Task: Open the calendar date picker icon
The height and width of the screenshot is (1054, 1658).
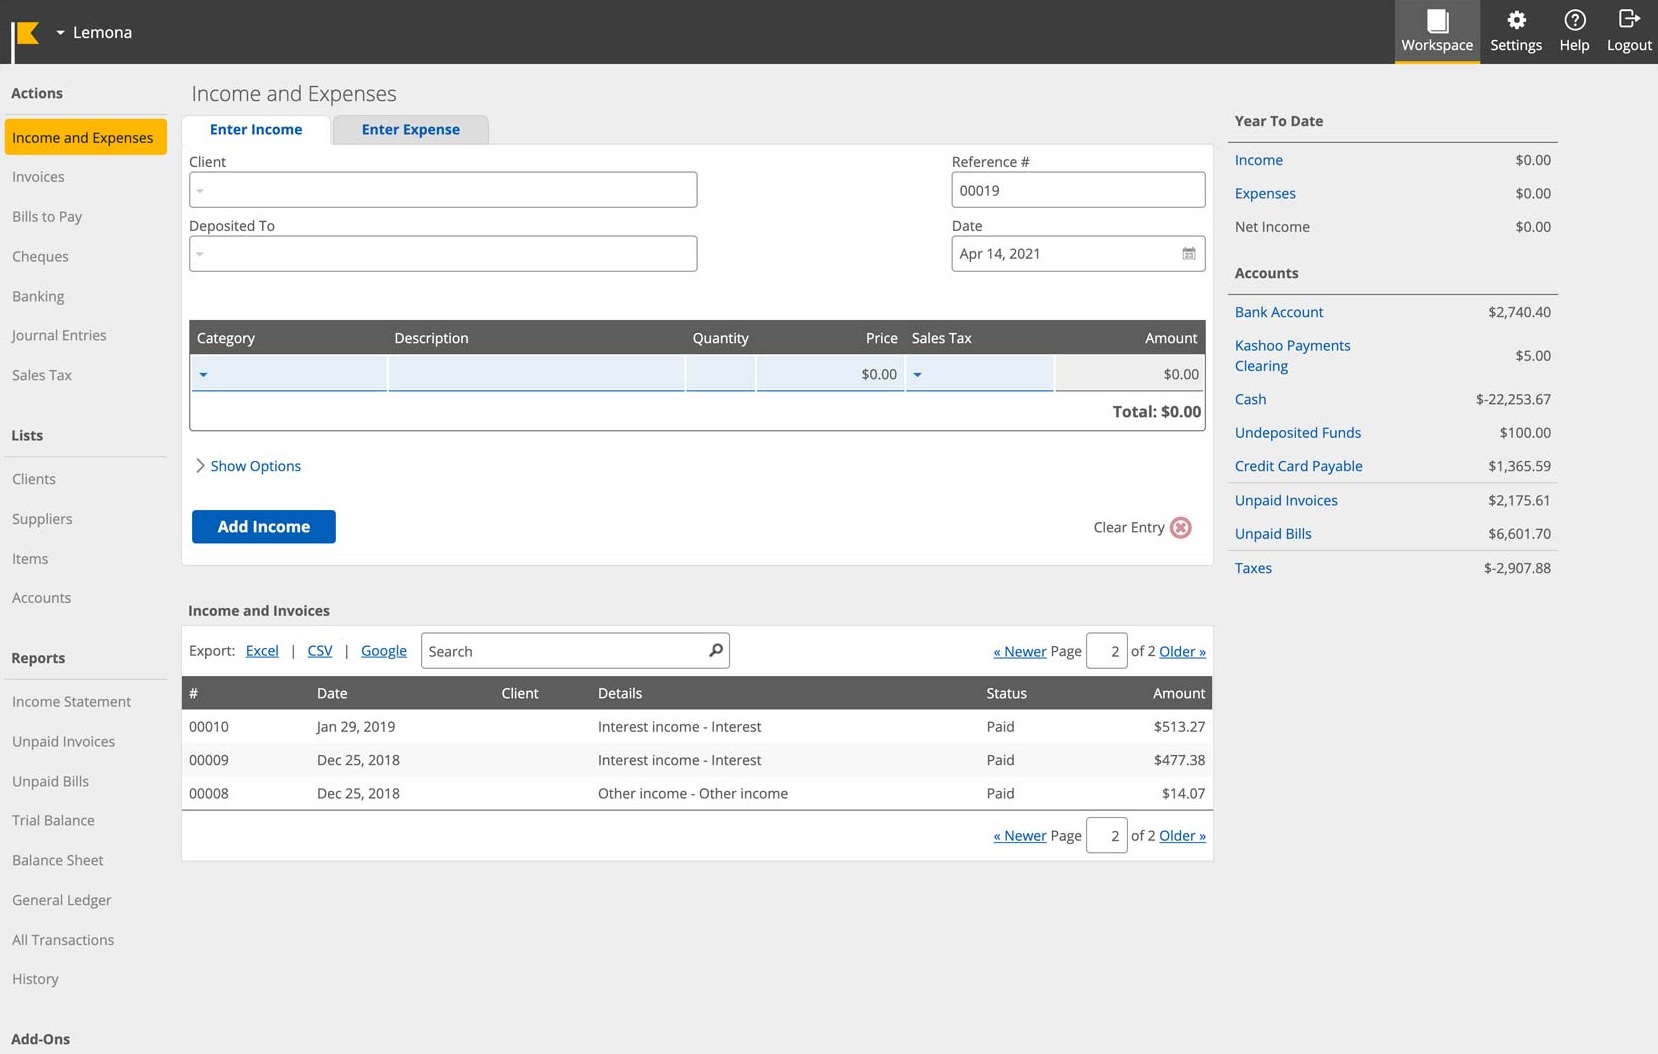Action: click(x=1188, y=254)
